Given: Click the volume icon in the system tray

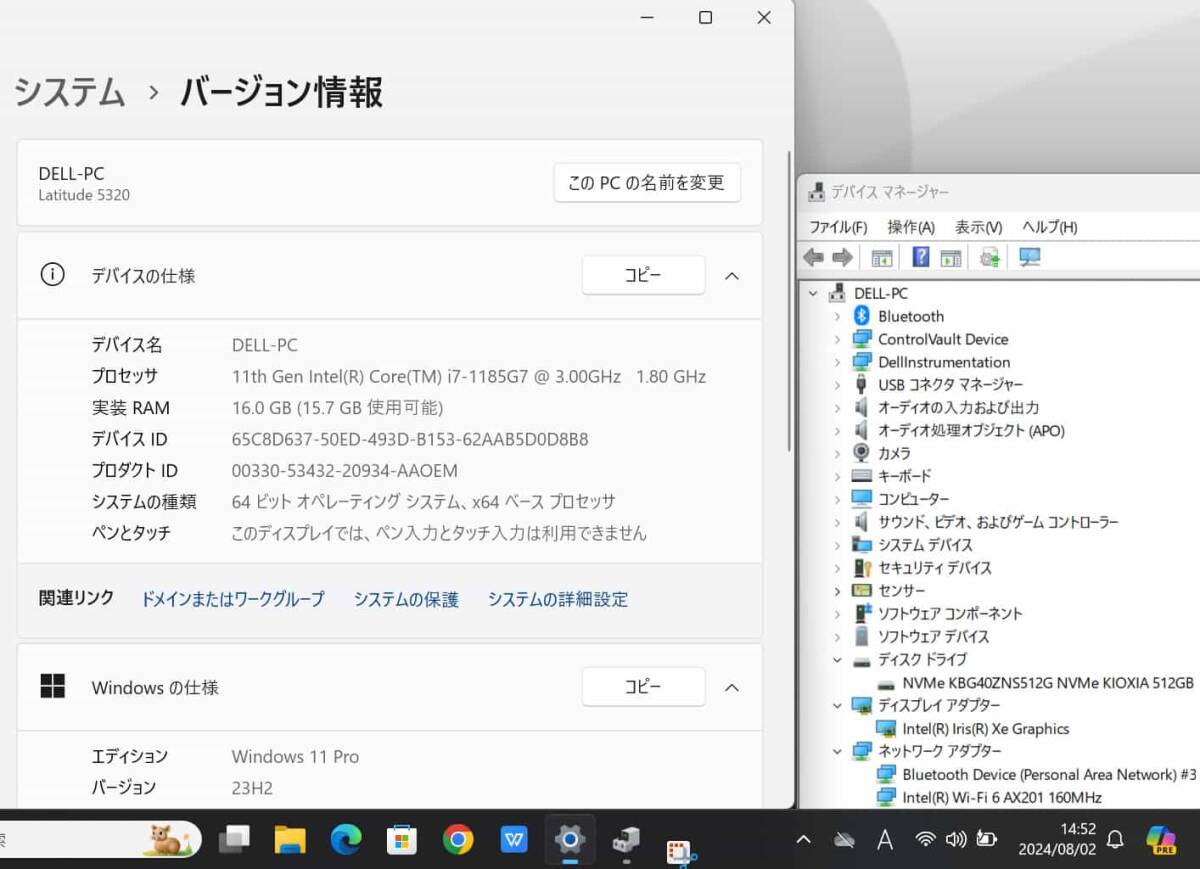Looking at the screenshot, I should coord(957,840).
